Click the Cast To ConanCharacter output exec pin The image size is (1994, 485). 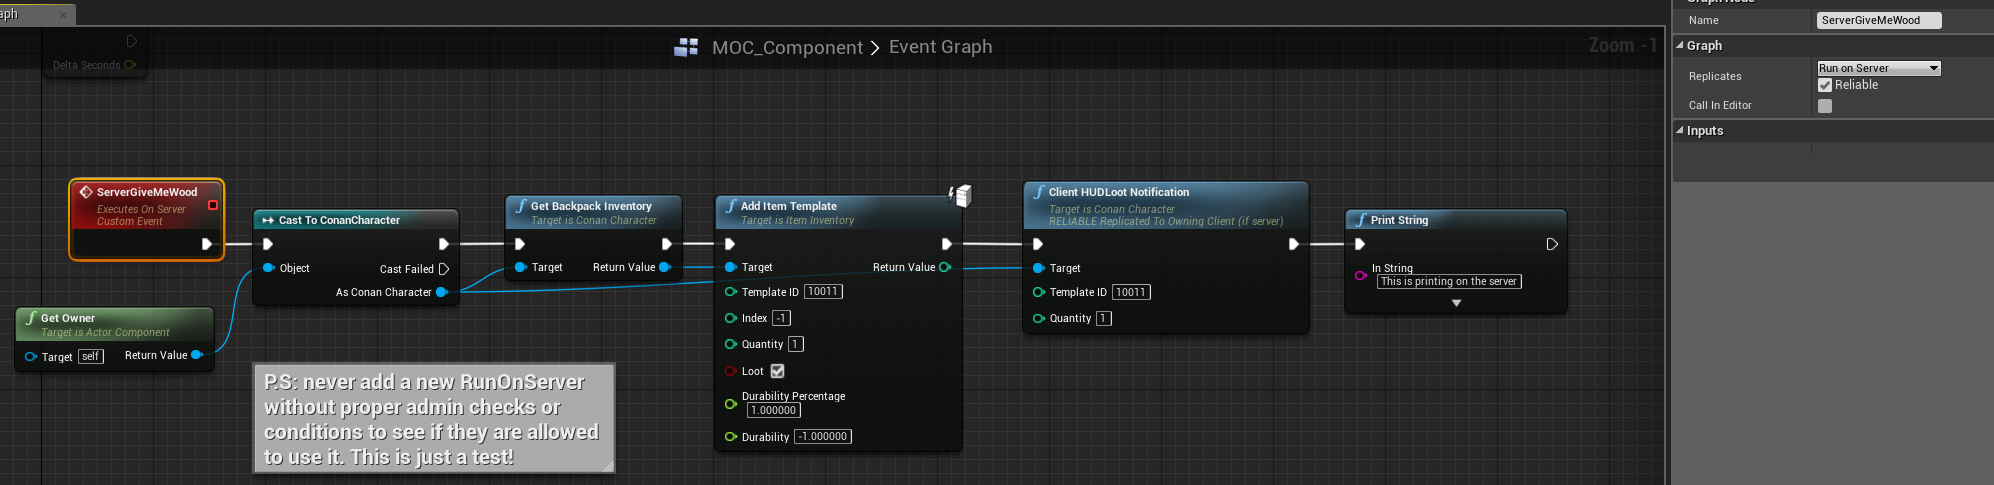tap(444, 244)
